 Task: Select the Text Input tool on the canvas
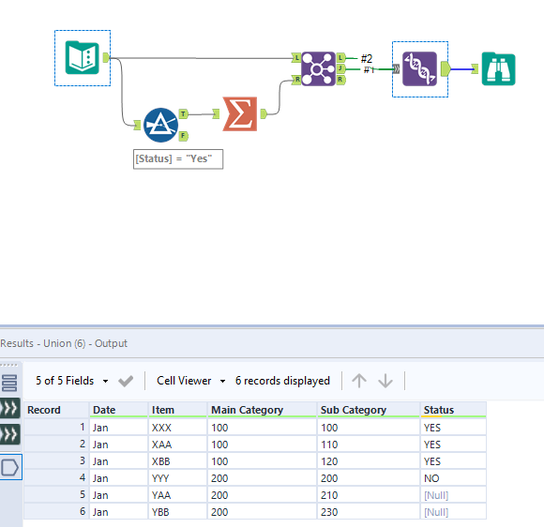(x=82, y=58)
